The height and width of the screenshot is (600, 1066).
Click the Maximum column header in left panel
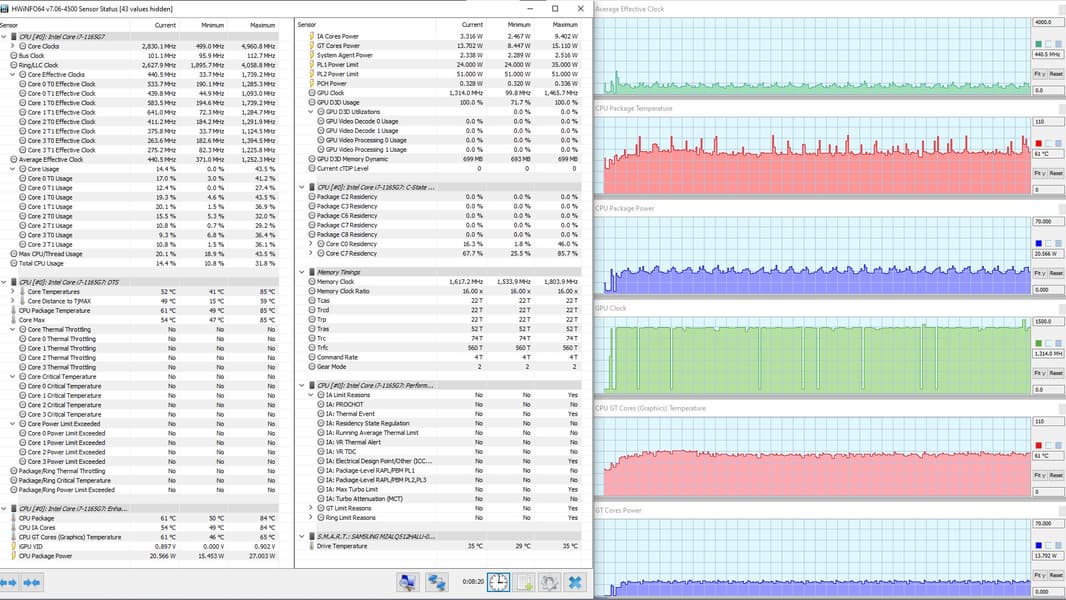click(x=263, y=24)
